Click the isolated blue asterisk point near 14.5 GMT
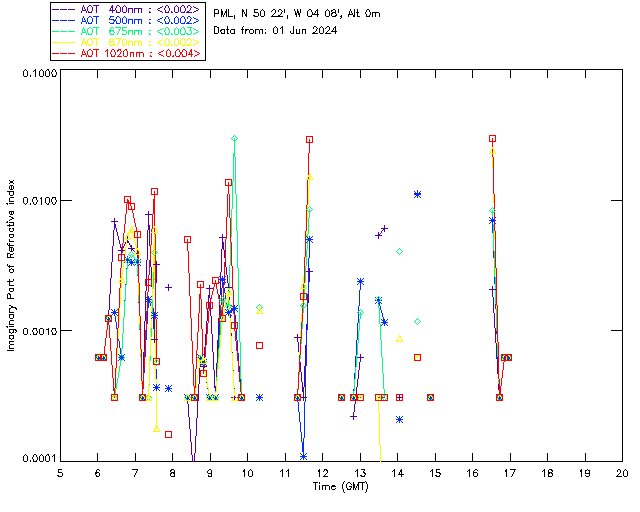 (417, 194)
